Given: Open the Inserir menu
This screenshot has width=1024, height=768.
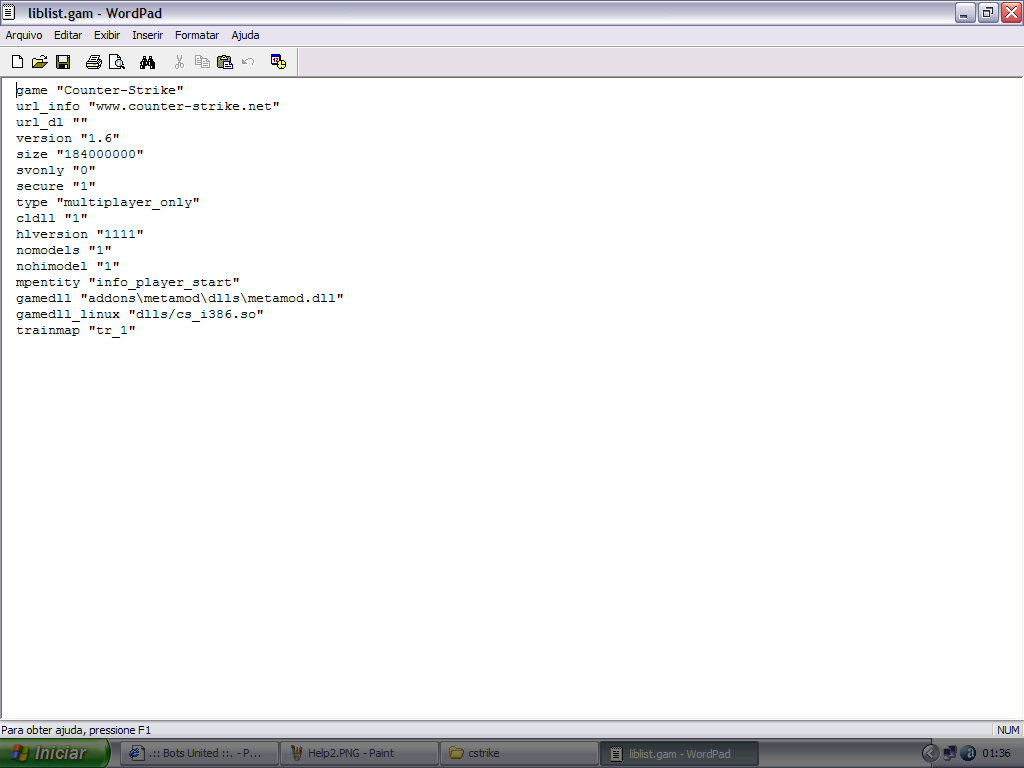Looking at the screenshot, I should (148, 35).
